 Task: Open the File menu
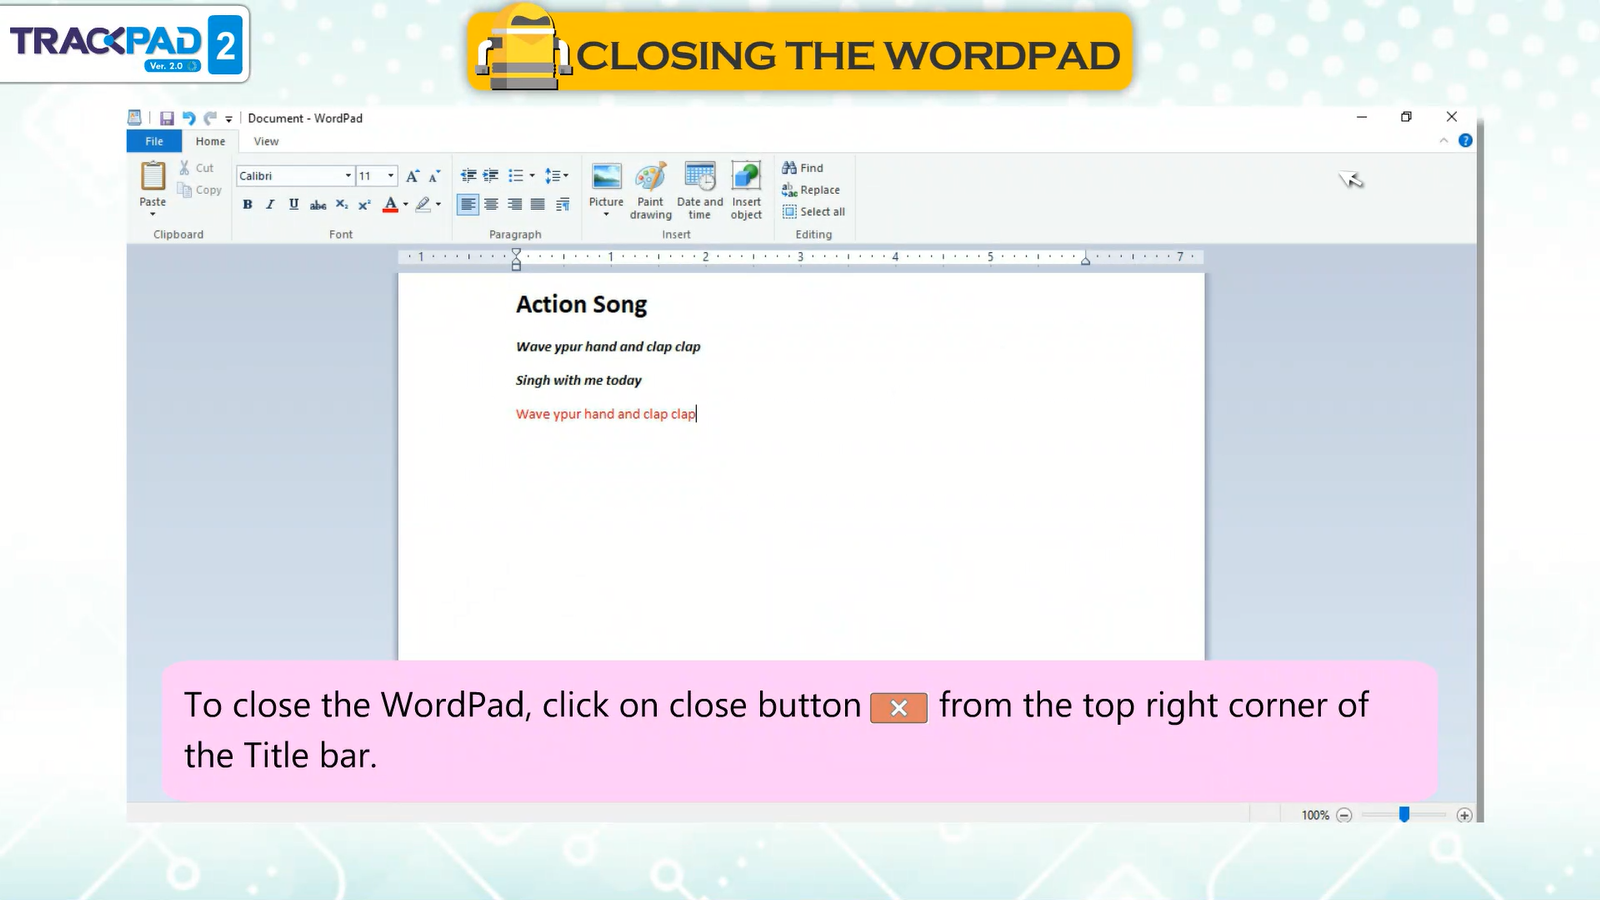coord(154,141)
